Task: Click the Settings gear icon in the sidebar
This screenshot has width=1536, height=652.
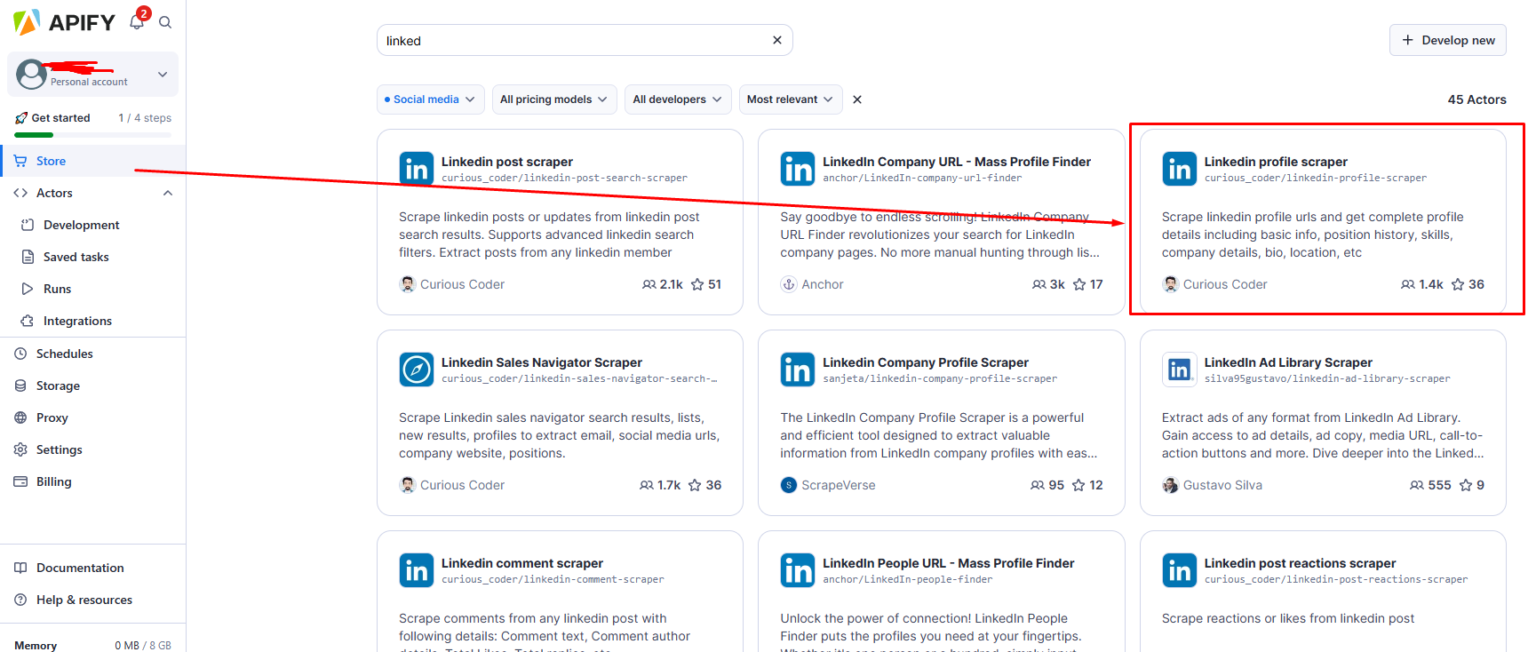Action: tap(21, 449)
